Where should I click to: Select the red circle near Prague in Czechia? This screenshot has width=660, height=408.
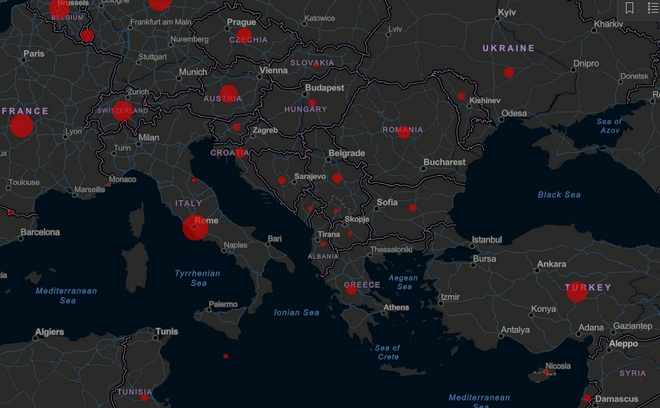coord(244,36)
